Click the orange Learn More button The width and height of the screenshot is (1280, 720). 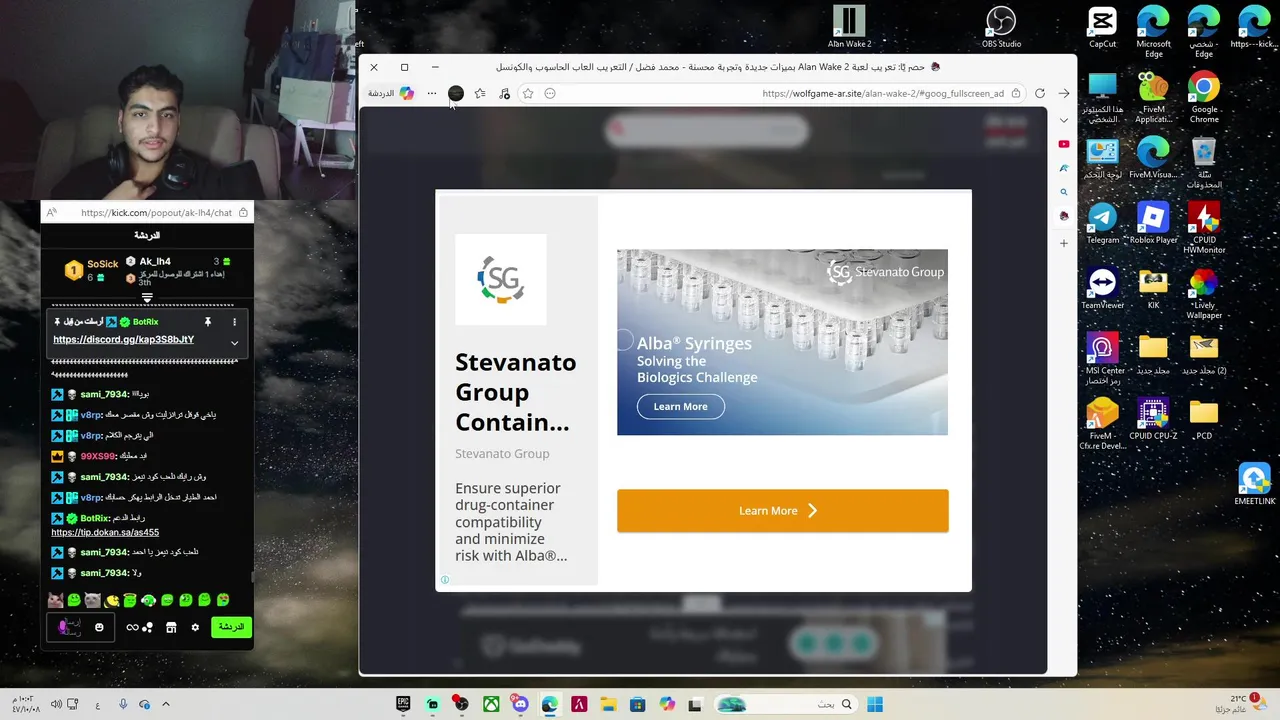pyautogui.click(x=782, y=510)
